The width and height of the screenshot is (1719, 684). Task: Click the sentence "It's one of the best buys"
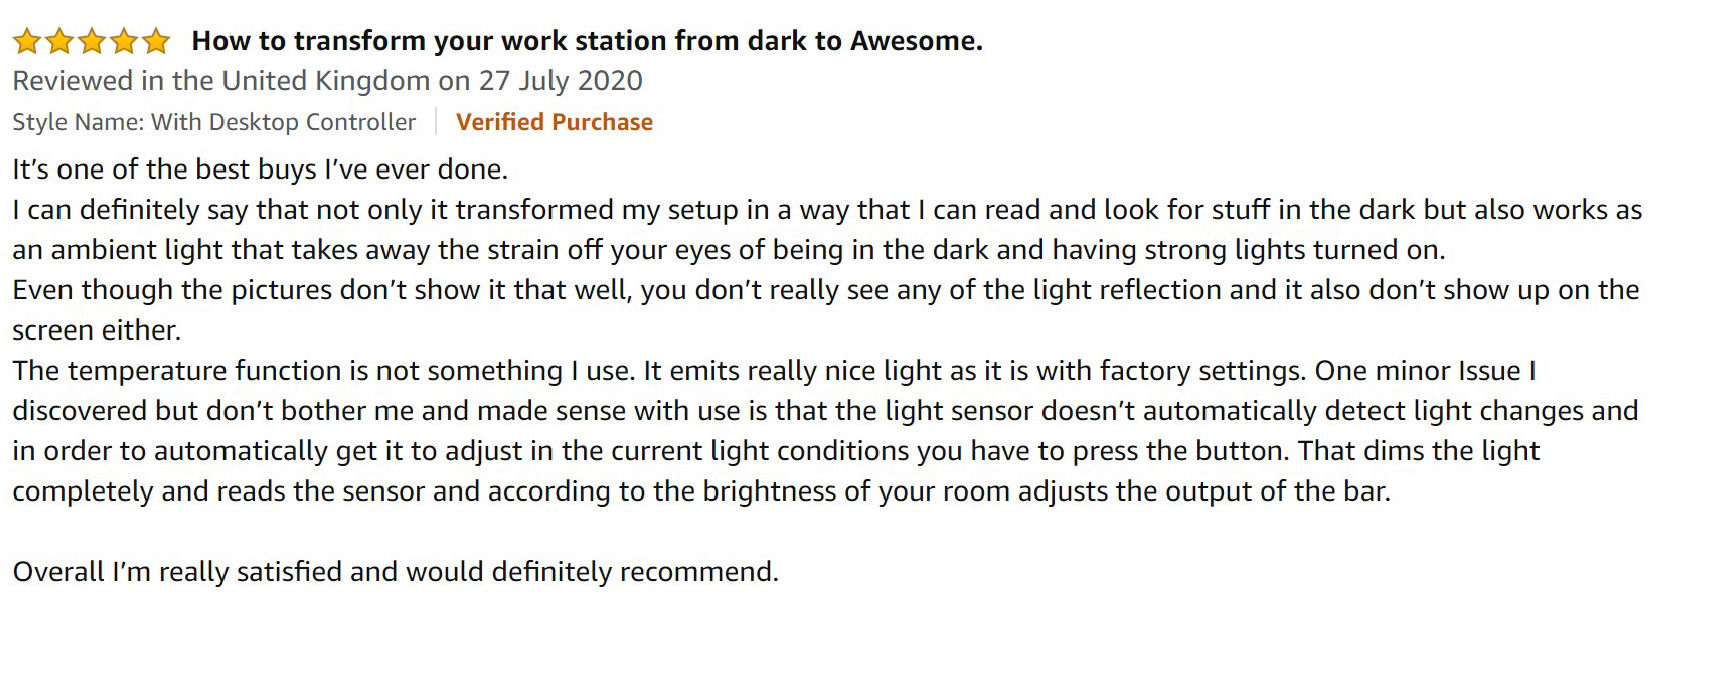[x=260, y=169]
